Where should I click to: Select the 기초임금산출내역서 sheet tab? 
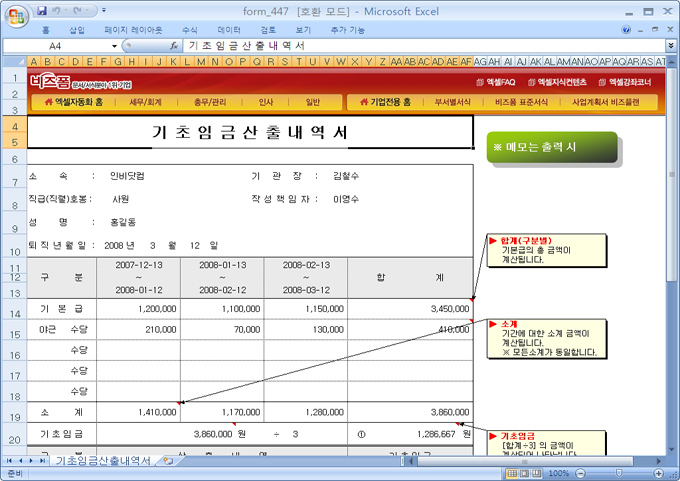(x=102, y=460)
